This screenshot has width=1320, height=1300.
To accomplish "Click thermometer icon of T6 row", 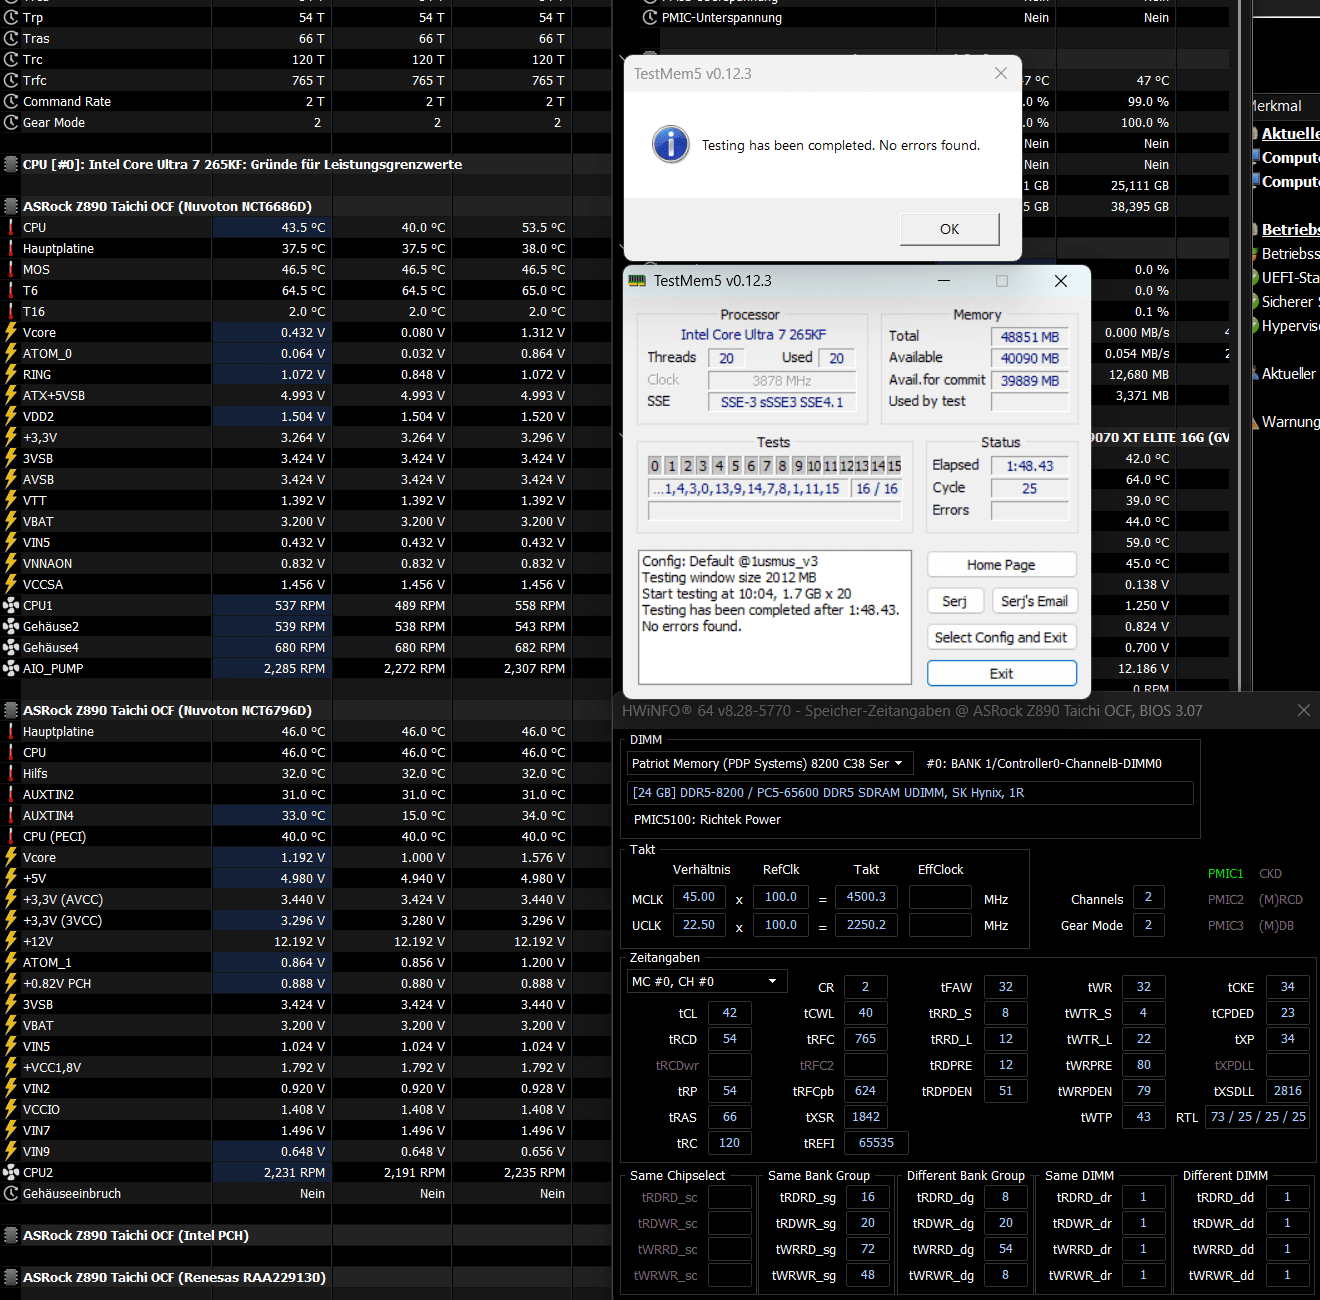I will (11, 290).
